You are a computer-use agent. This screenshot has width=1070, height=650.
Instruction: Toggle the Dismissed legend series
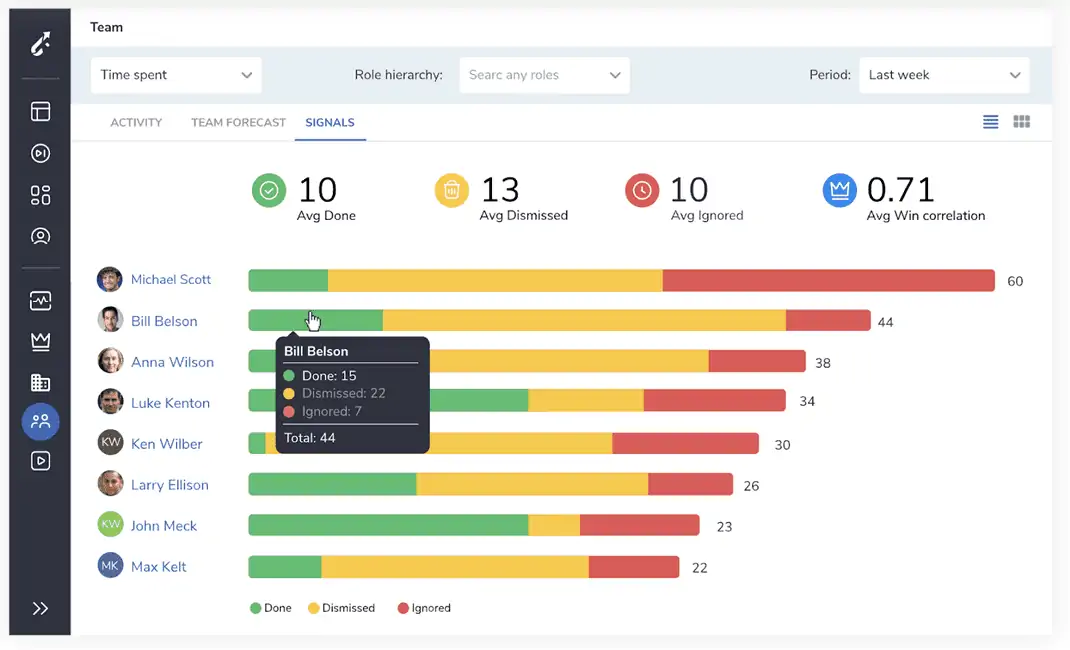(341, 608)
